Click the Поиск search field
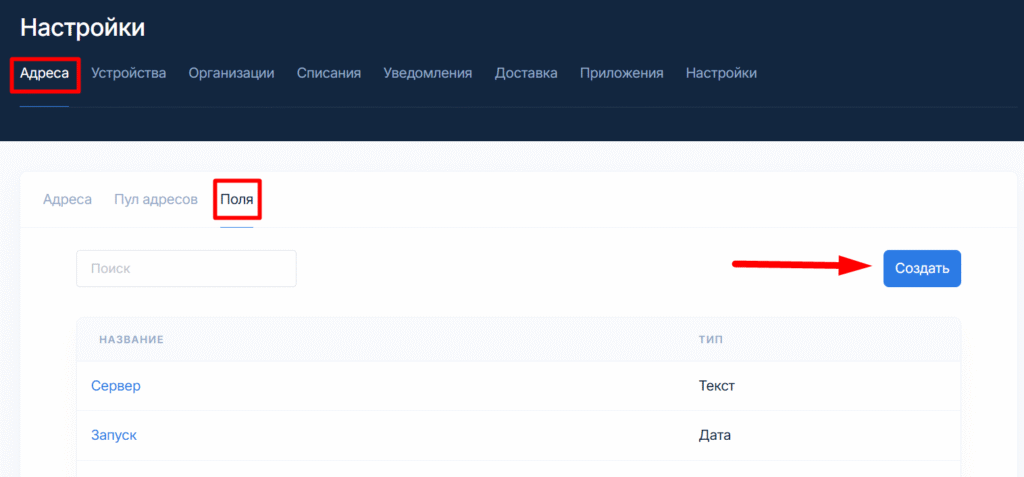 (x=186, y=268)
